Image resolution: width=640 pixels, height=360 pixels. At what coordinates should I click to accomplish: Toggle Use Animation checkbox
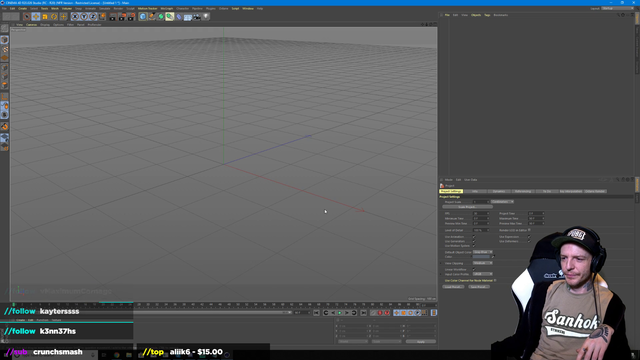tap(474, 237)
